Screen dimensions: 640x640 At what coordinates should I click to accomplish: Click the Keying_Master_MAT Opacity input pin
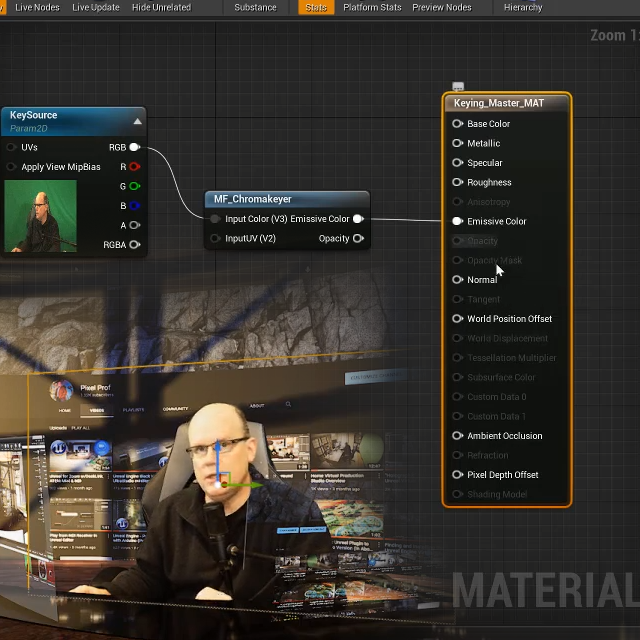tap(458, 241)
